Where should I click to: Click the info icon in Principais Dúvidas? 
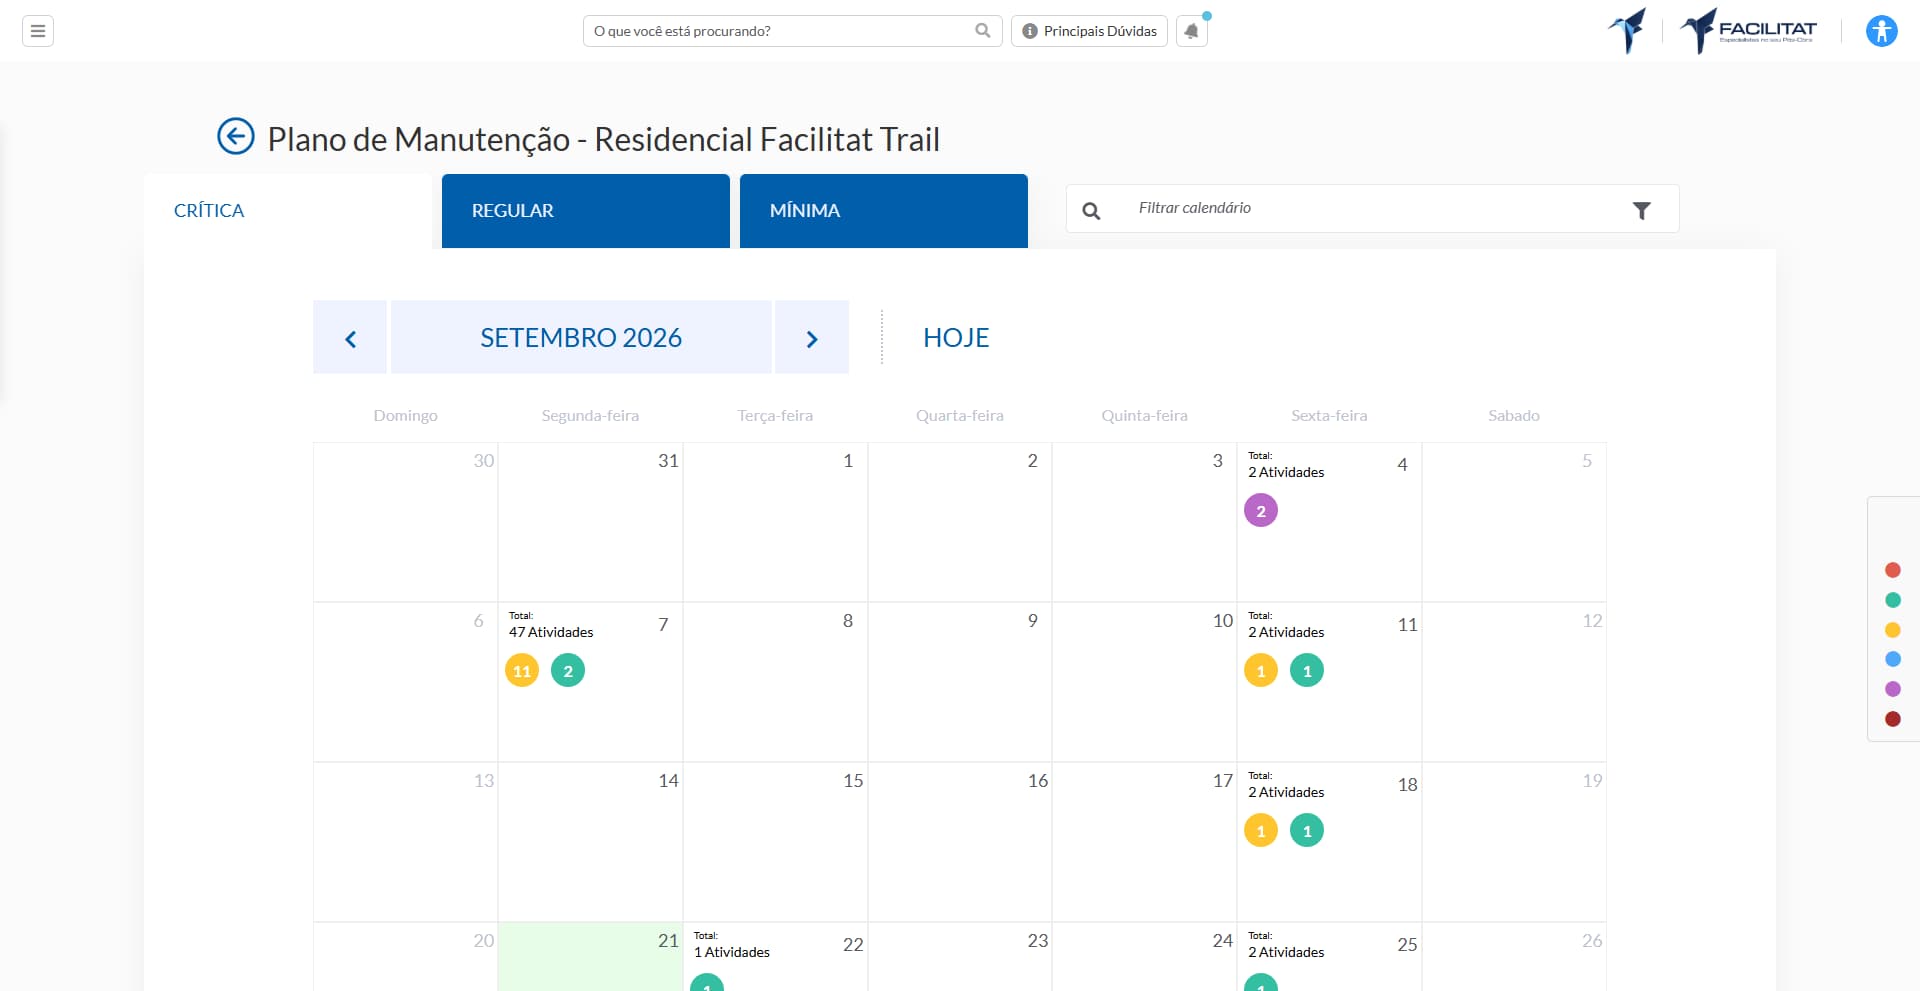[1029, 31]
